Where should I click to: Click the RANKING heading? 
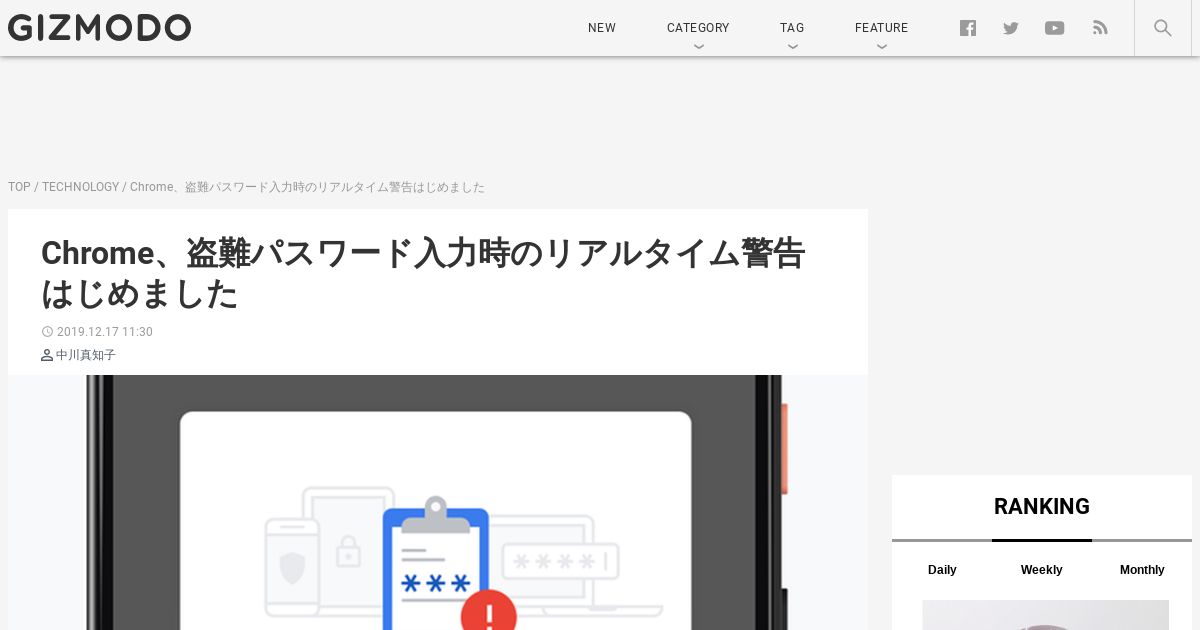coord(1042,507)
